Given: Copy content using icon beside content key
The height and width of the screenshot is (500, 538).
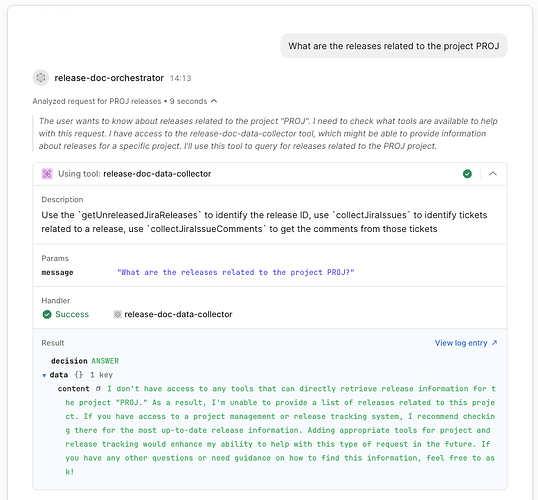Looking at the screenshot, I should [x=98, y=388].
